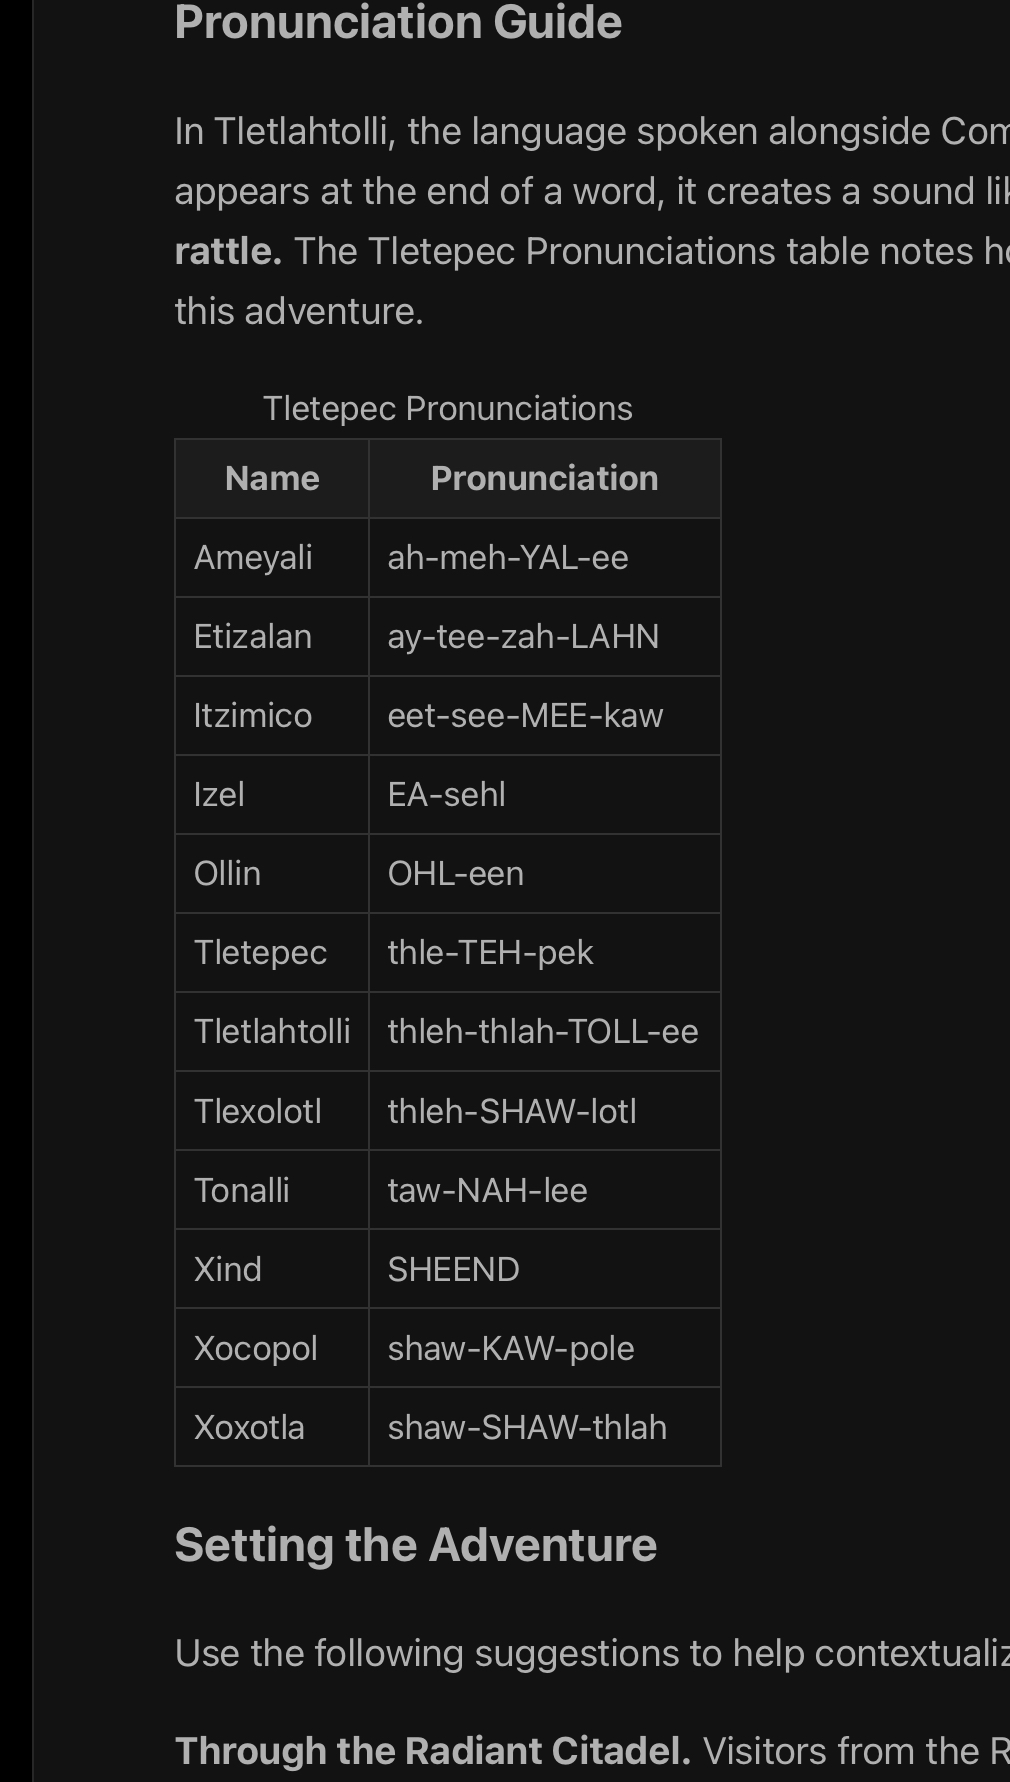This screenshot has height=1782, width=1010.
Task: Select the Tletepec name cell in table
Action: [x=260, y=952]
